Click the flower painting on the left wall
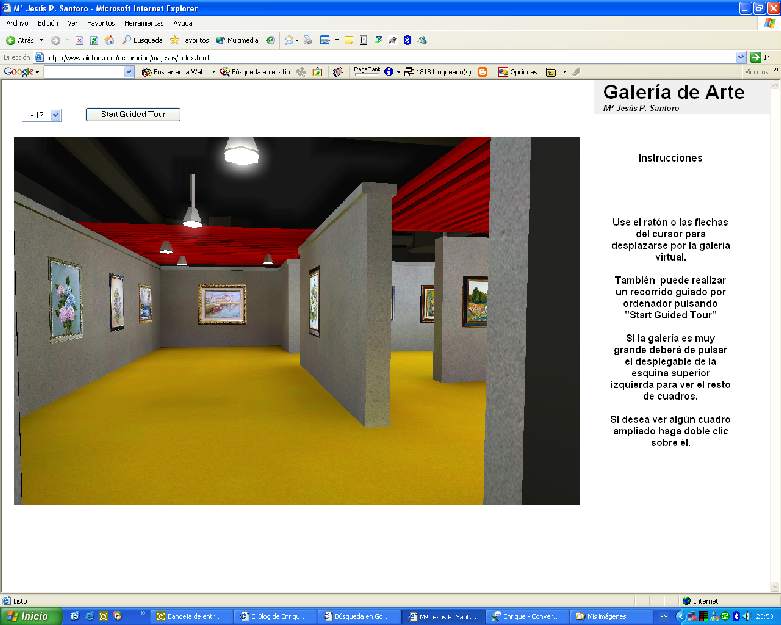 pyautogui.click(x=65, y=297)
